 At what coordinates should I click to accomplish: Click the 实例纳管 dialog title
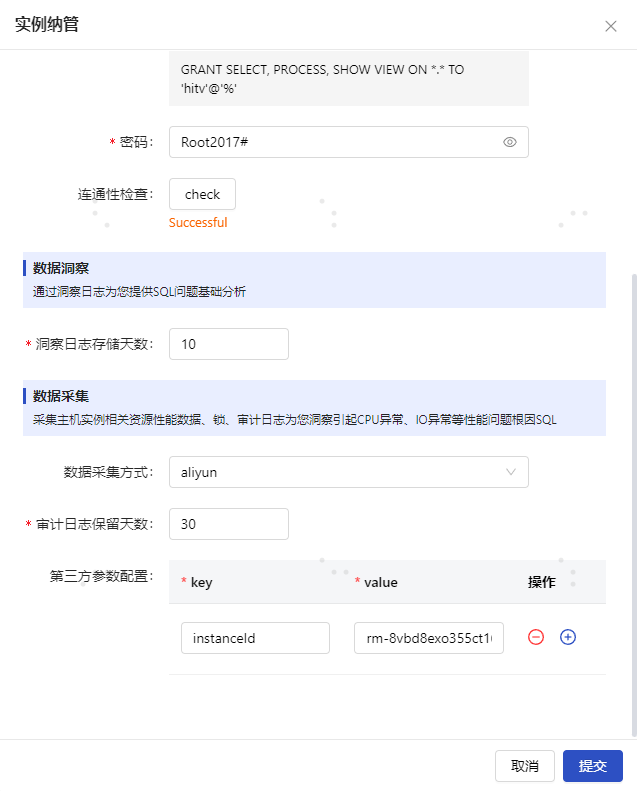coord(47,24)
